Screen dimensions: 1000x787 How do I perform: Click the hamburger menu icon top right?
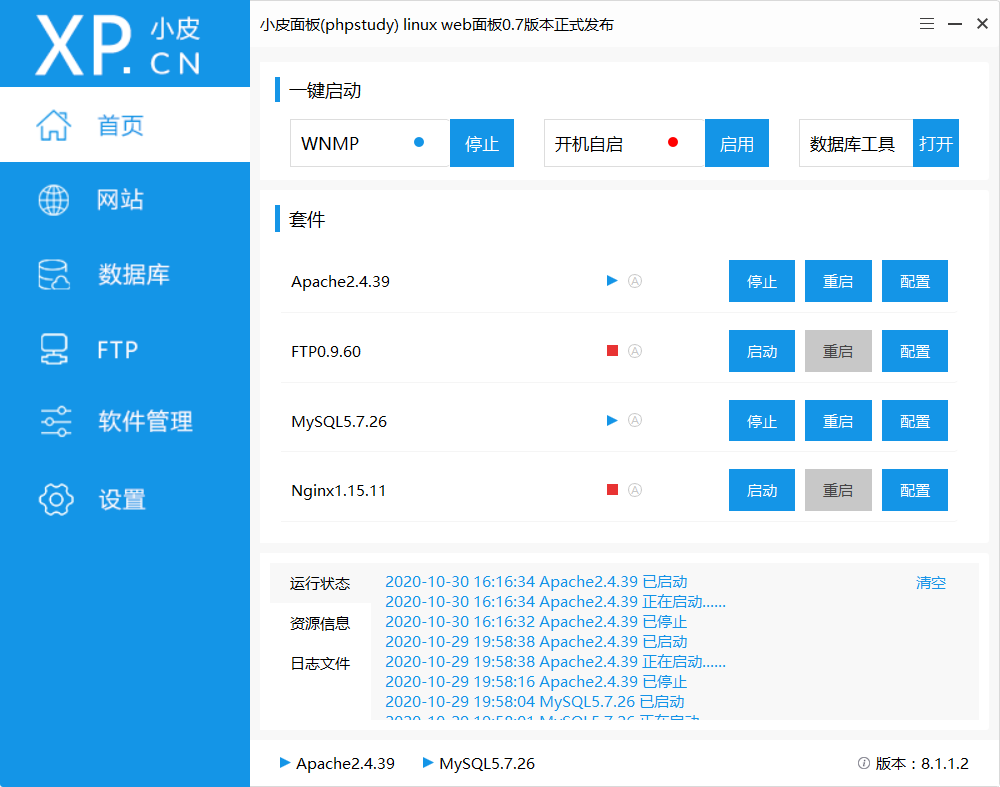pos(926,23)
